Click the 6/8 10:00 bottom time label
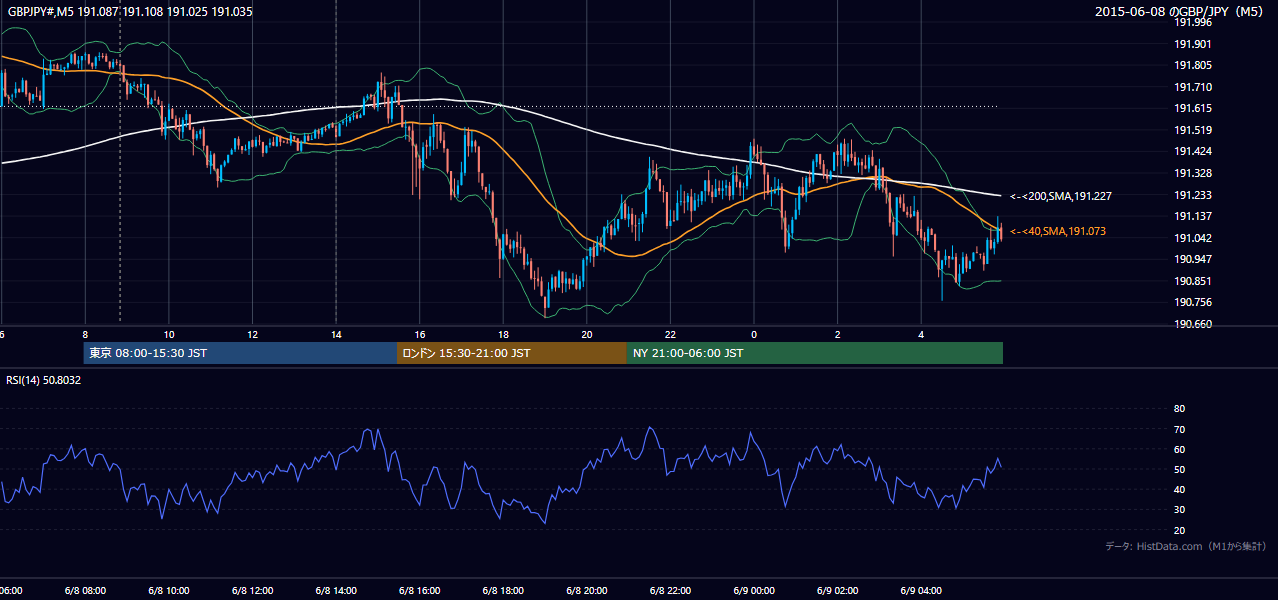Image resolution: width=1278 pixels, height=600 pixels. coord(168,591)
